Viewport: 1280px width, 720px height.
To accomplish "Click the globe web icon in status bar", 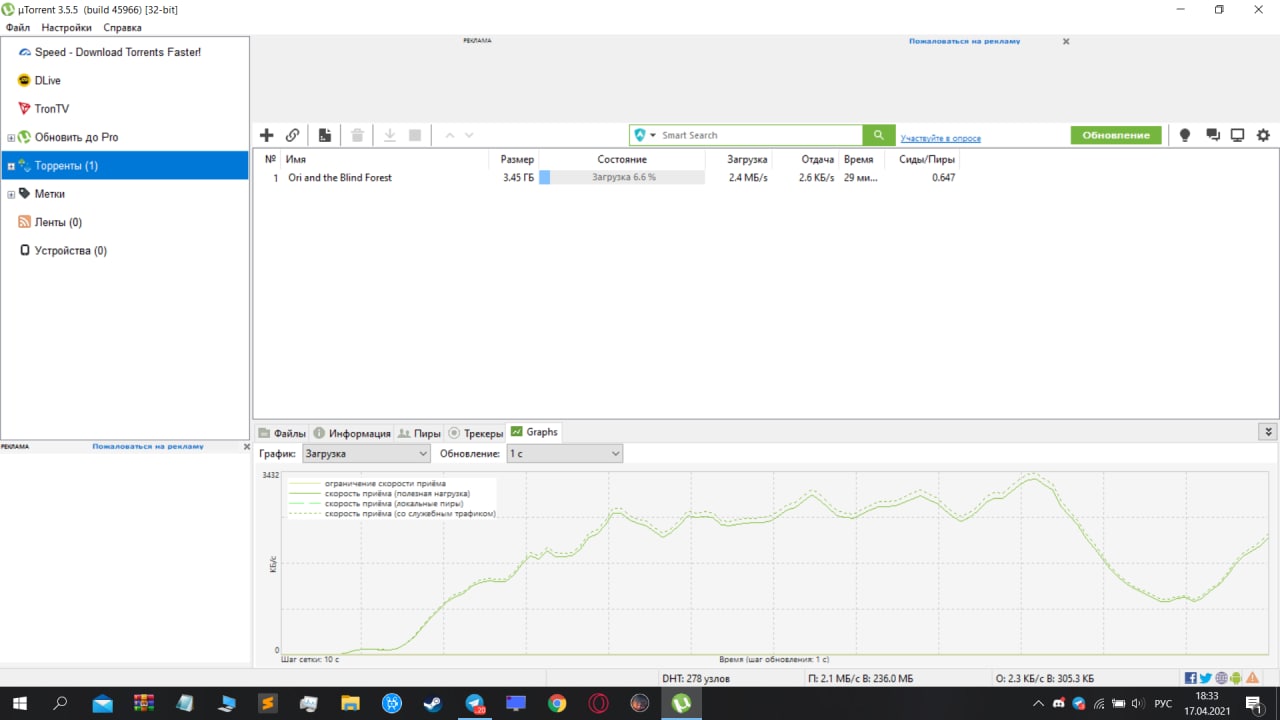I will (x=1221, y=678).
